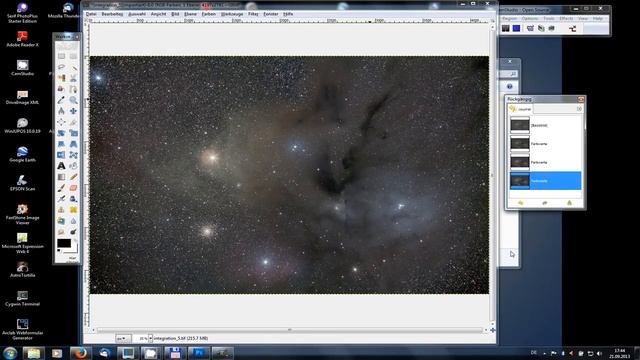Swap foreground and background colors arrow
This screenshot has width=640, height=360.
75,240
